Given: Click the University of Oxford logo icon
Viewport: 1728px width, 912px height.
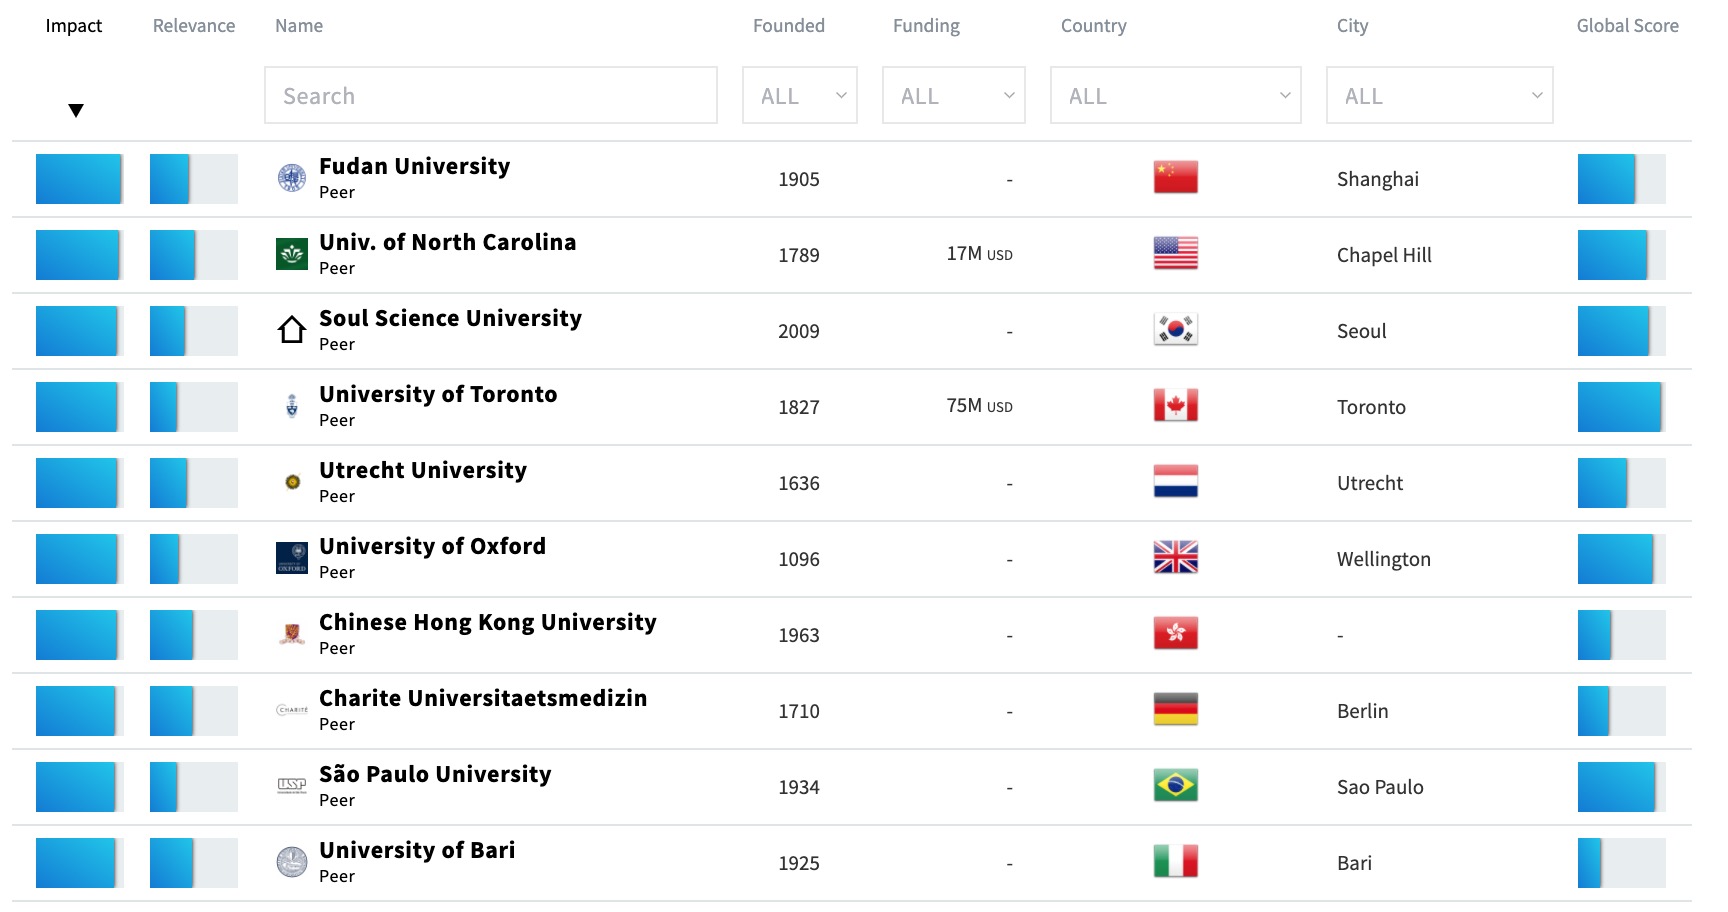Looking at the screenshot, I should (292, 558).
